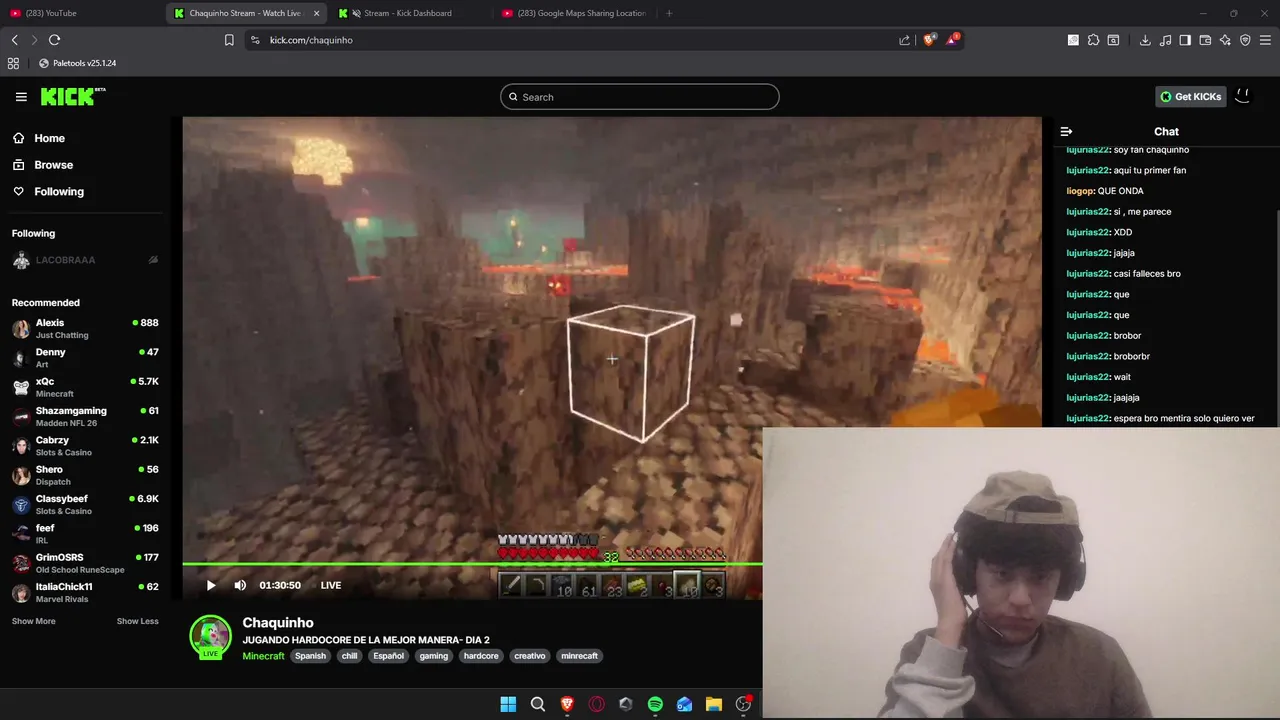1280x720 pixels.
Task: Open recommended channel Classybeef
Action: click(85, 504)
